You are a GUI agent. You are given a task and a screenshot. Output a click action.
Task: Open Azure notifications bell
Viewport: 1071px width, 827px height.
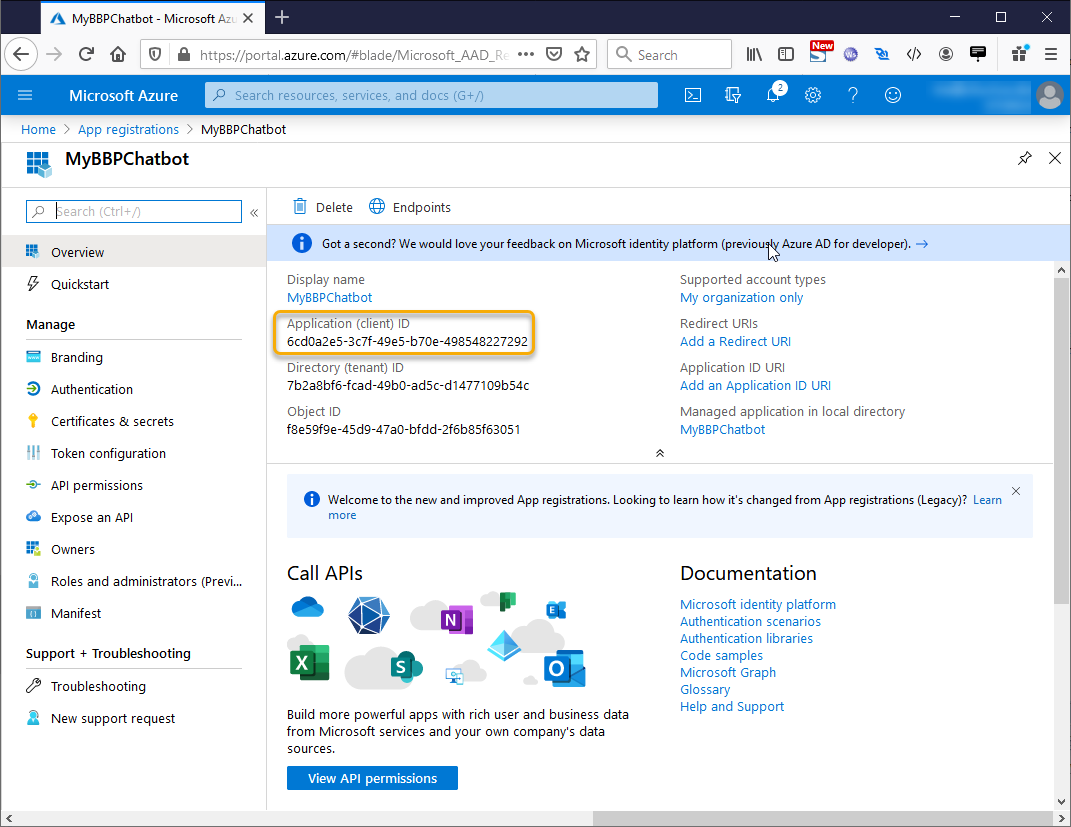(773, 95)
